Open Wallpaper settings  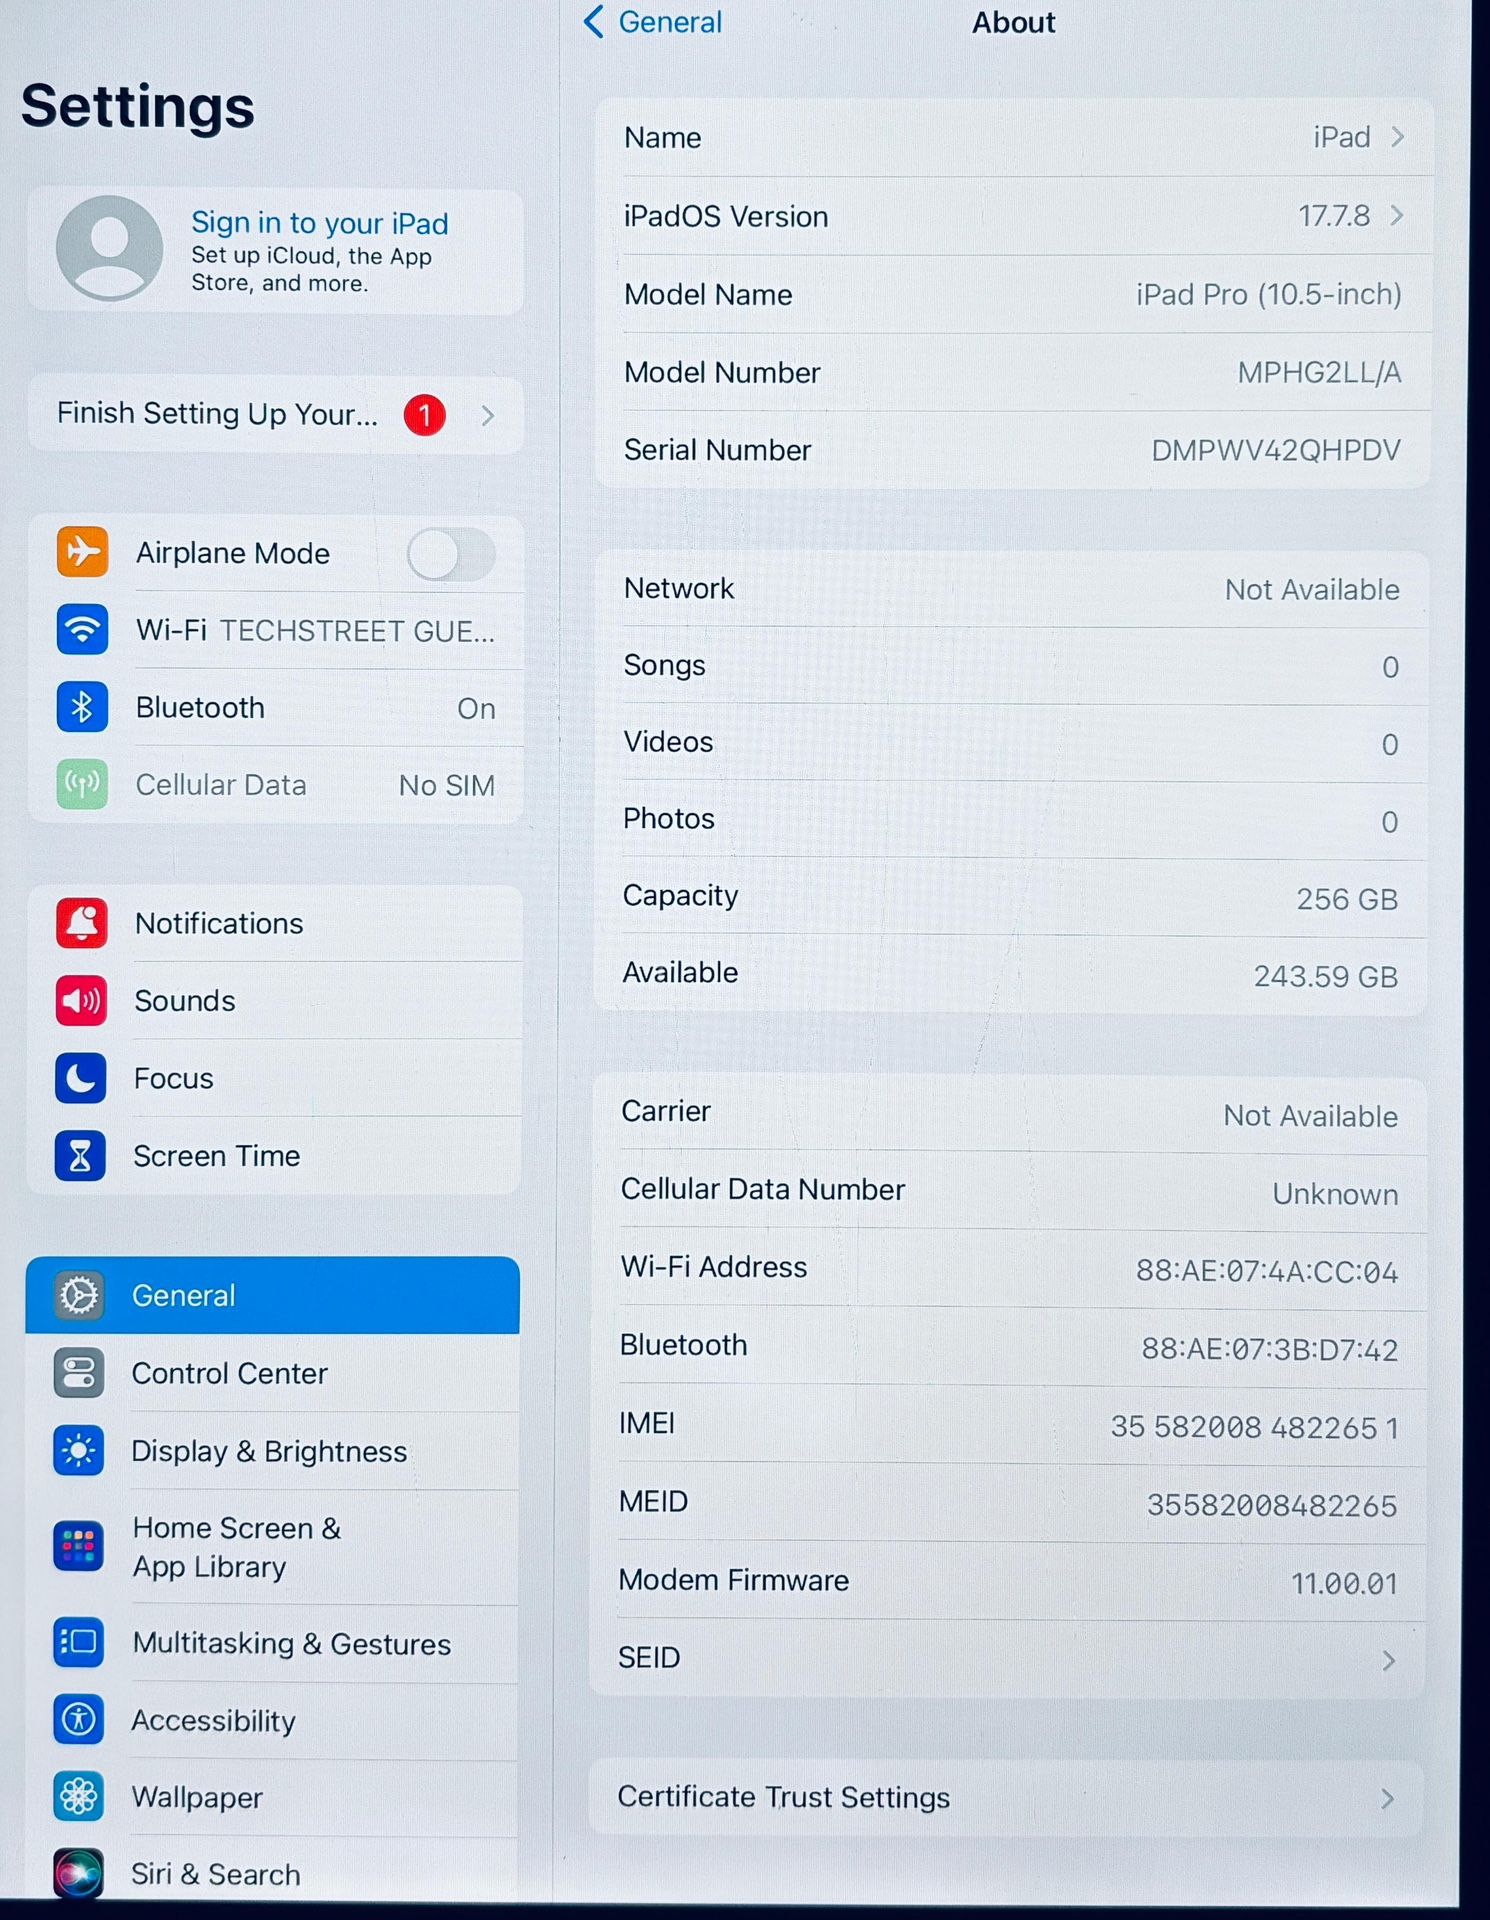272,1797
